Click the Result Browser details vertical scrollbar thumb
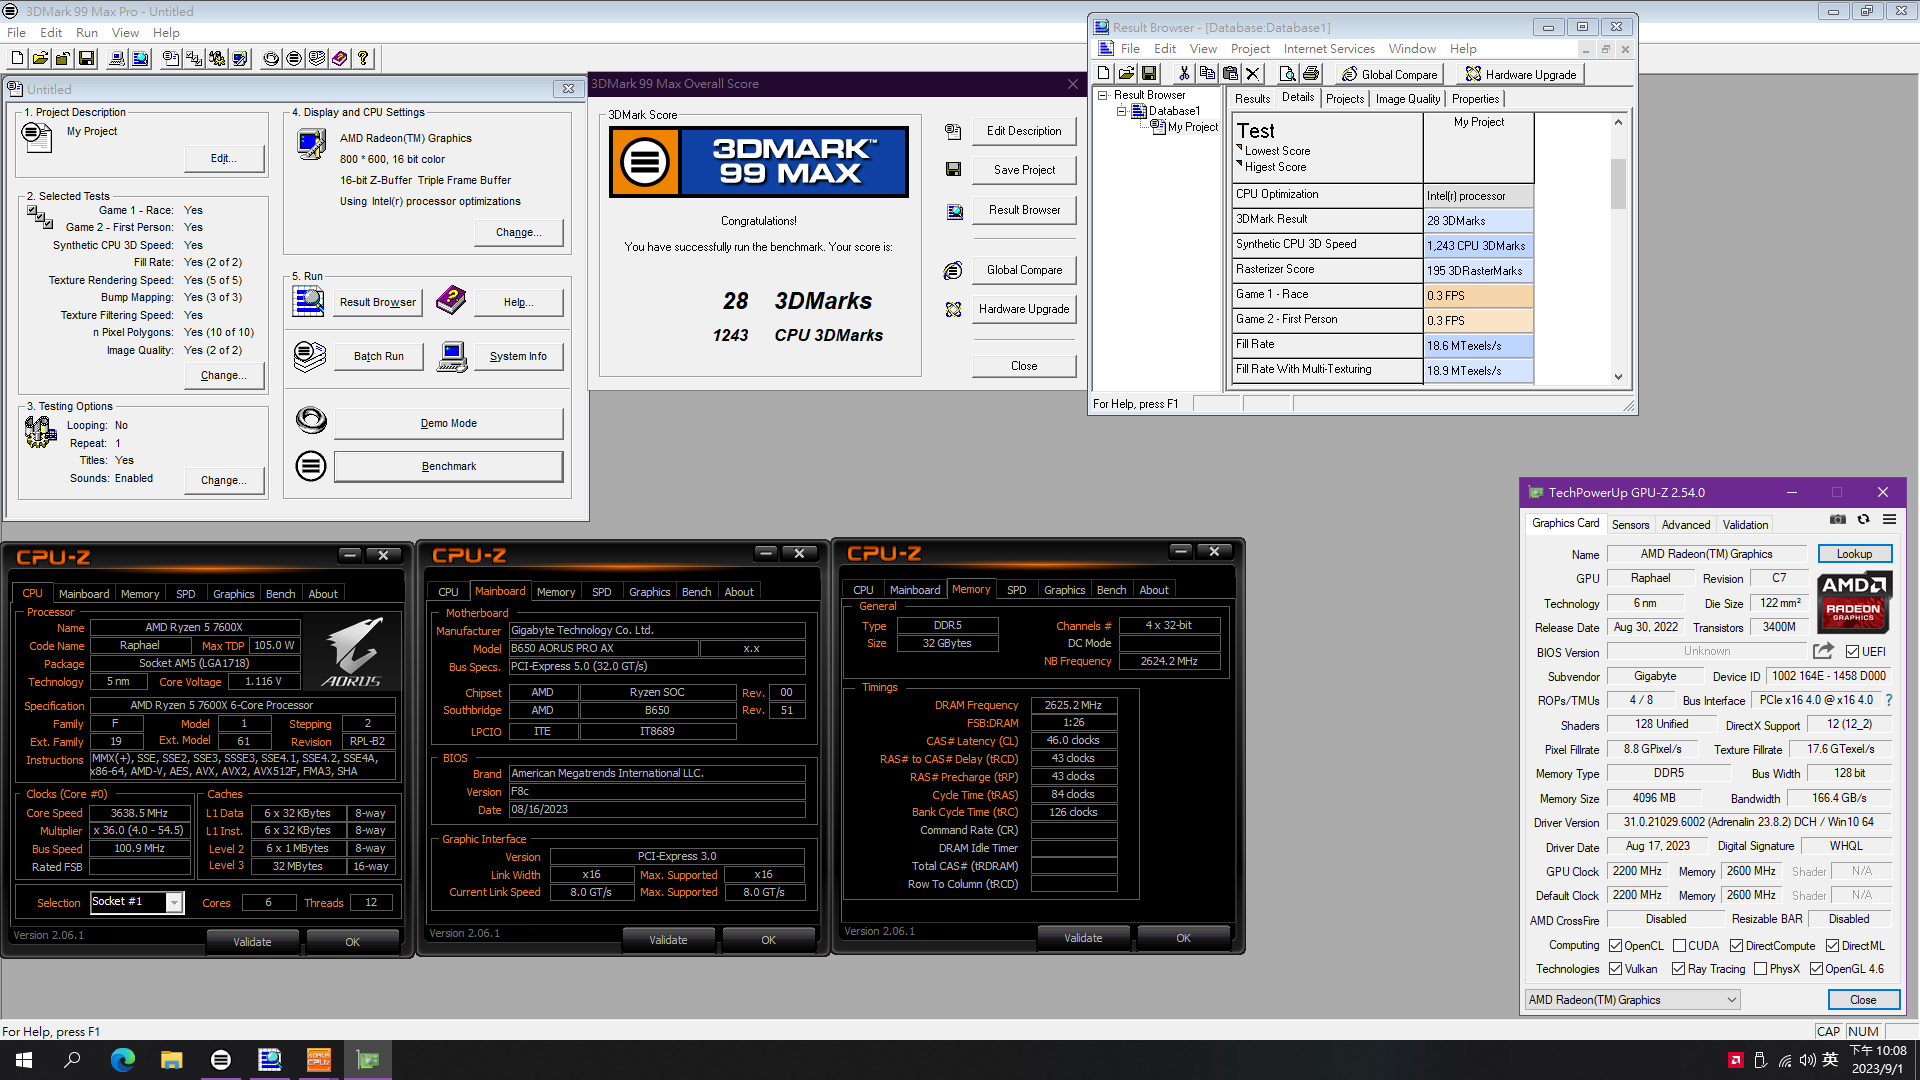1920x1080 pixels. click(1618, 183)
